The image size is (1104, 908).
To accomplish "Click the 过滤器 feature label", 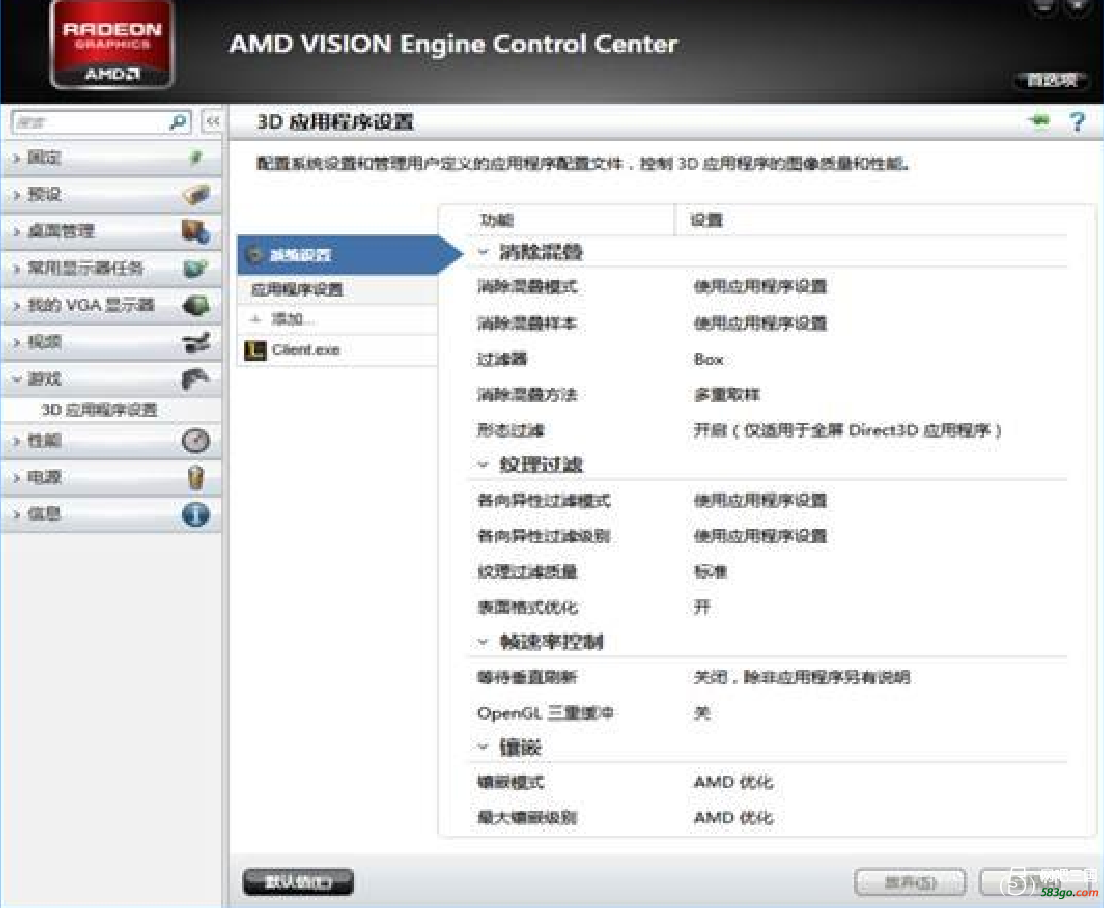I will [502, 360].
